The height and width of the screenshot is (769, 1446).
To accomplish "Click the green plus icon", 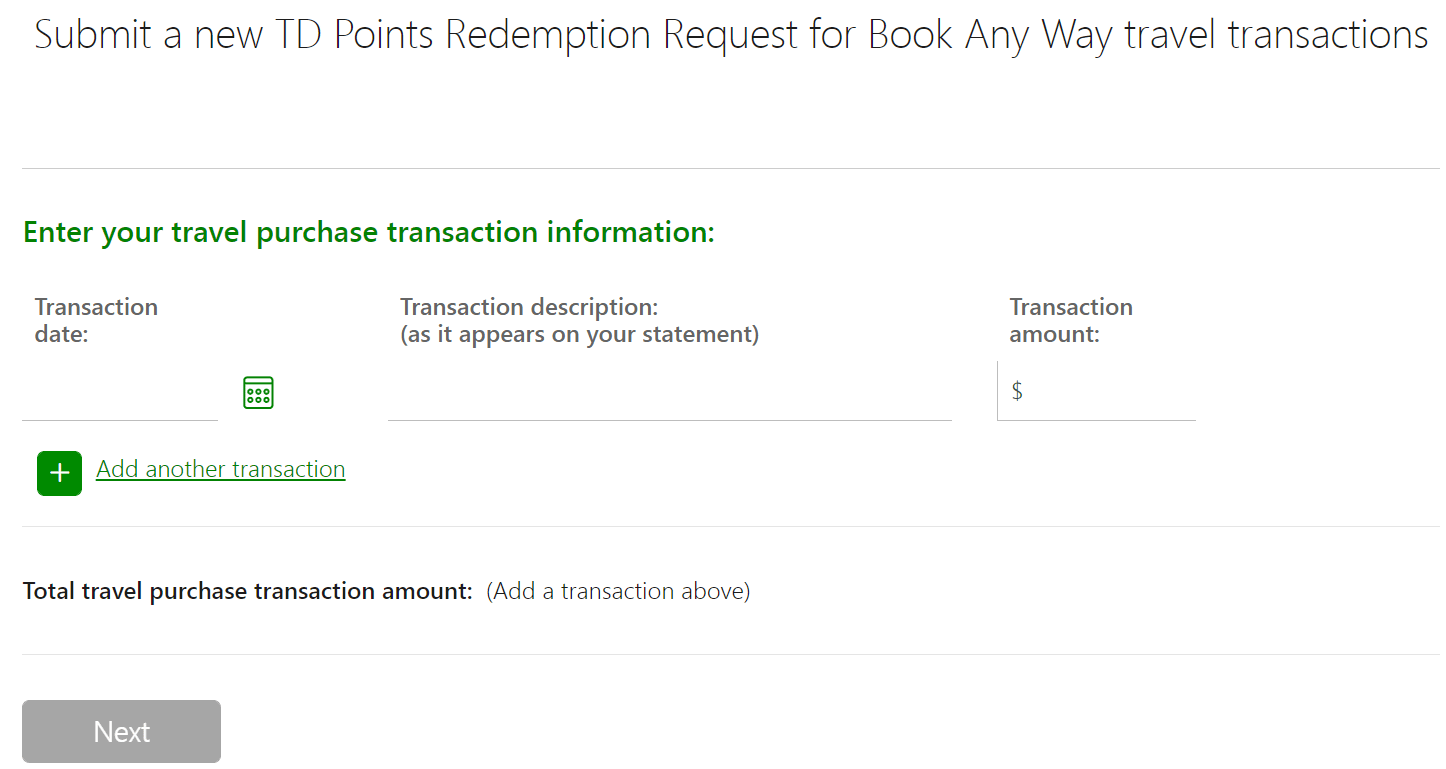I will [59, 473].
